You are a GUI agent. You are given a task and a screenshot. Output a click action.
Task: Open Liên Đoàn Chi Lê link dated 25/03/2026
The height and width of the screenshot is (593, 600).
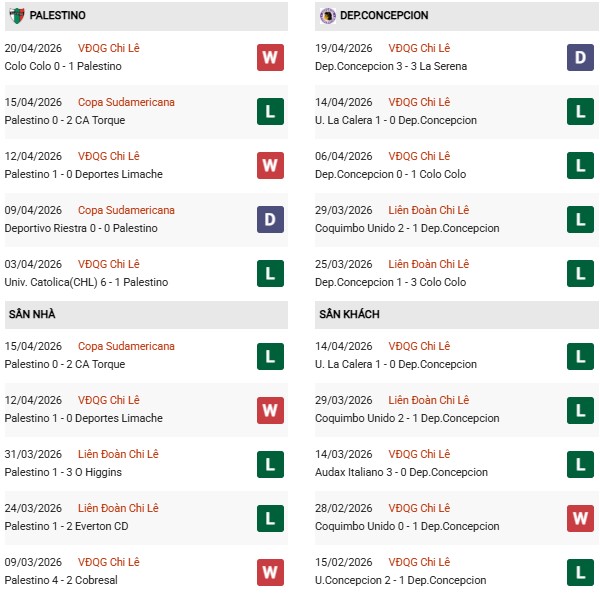pos(429,264)
